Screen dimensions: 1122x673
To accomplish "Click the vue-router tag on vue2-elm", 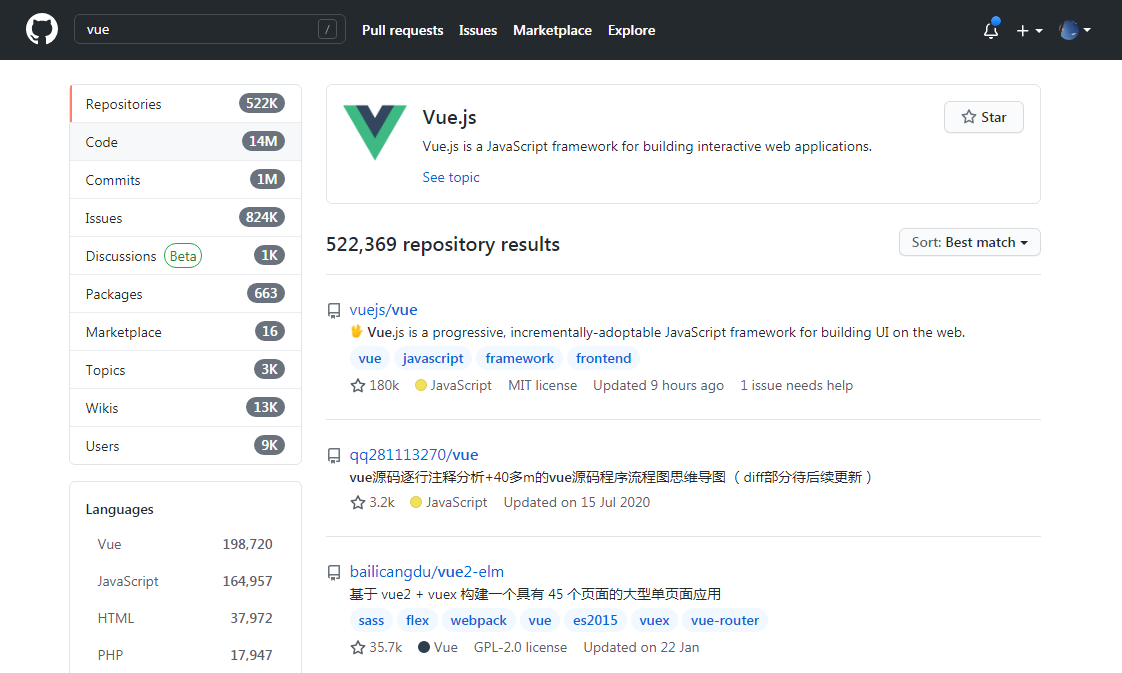I will [724, 620].
